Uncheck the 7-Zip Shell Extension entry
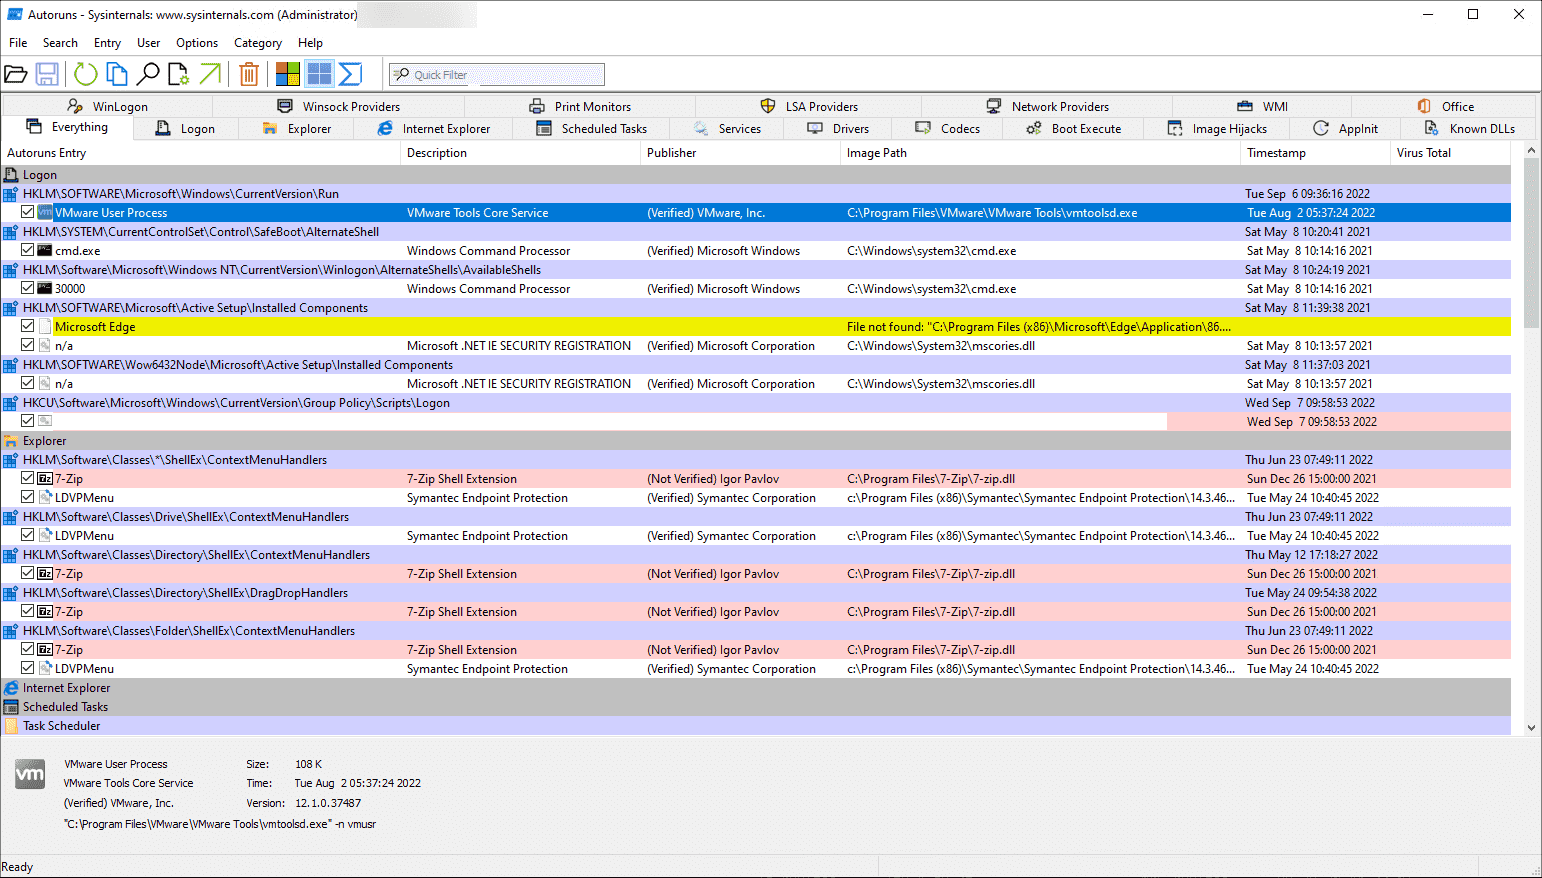The height and width of the screenshot is (878, 1542). (x=27, y=478)
